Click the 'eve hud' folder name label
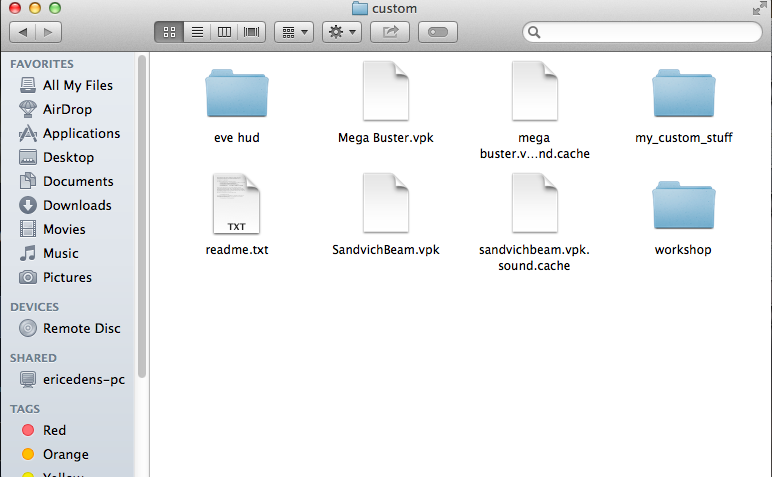772x477 pixels. coord(237,138)
